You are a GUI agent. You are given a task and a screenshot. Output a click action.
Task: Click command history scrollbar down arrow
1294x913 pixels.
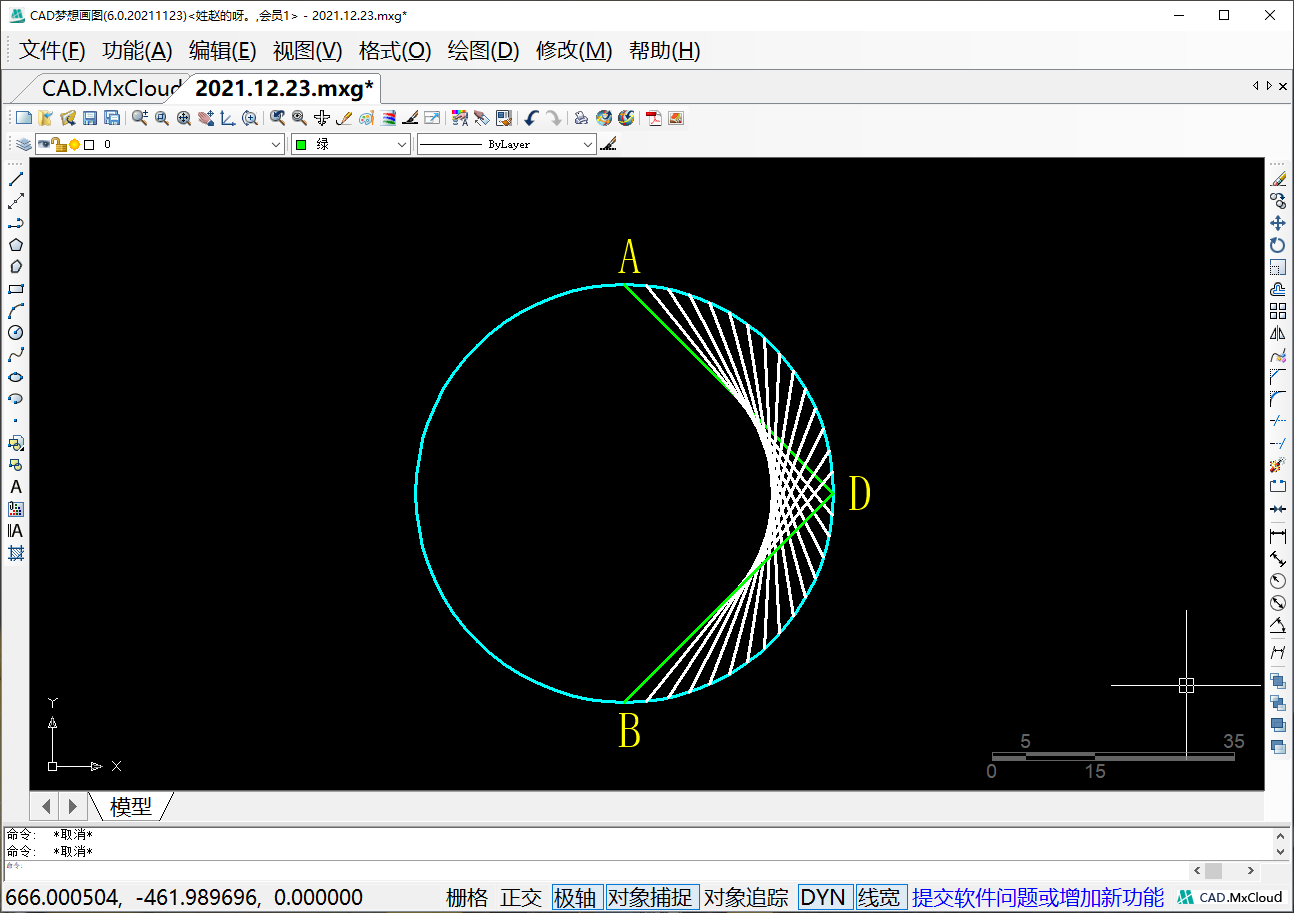tap(1281, 852)
